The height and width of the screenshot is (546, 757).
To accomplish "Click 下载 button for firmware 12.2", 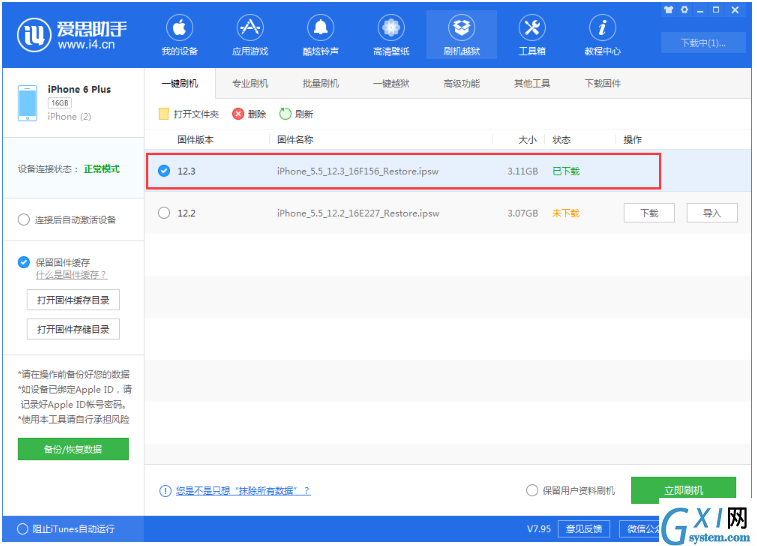I will click(649, 213).
